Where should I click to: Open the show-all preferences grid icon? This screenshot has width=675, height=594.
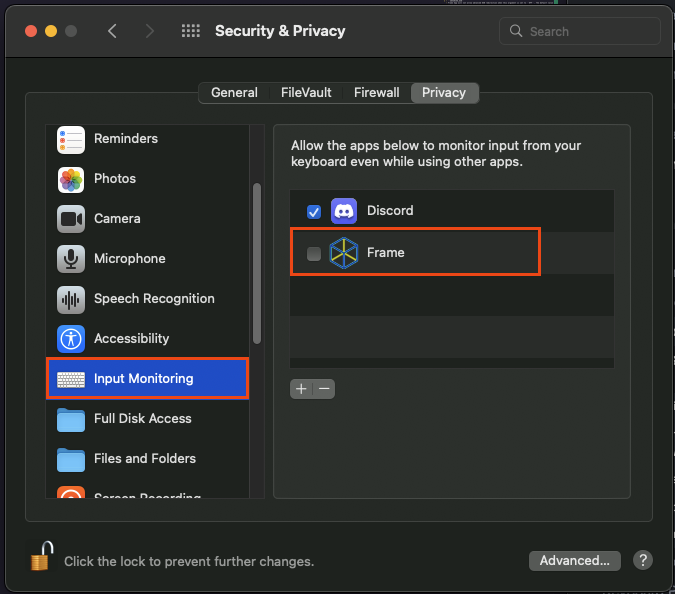coord(191,31)
